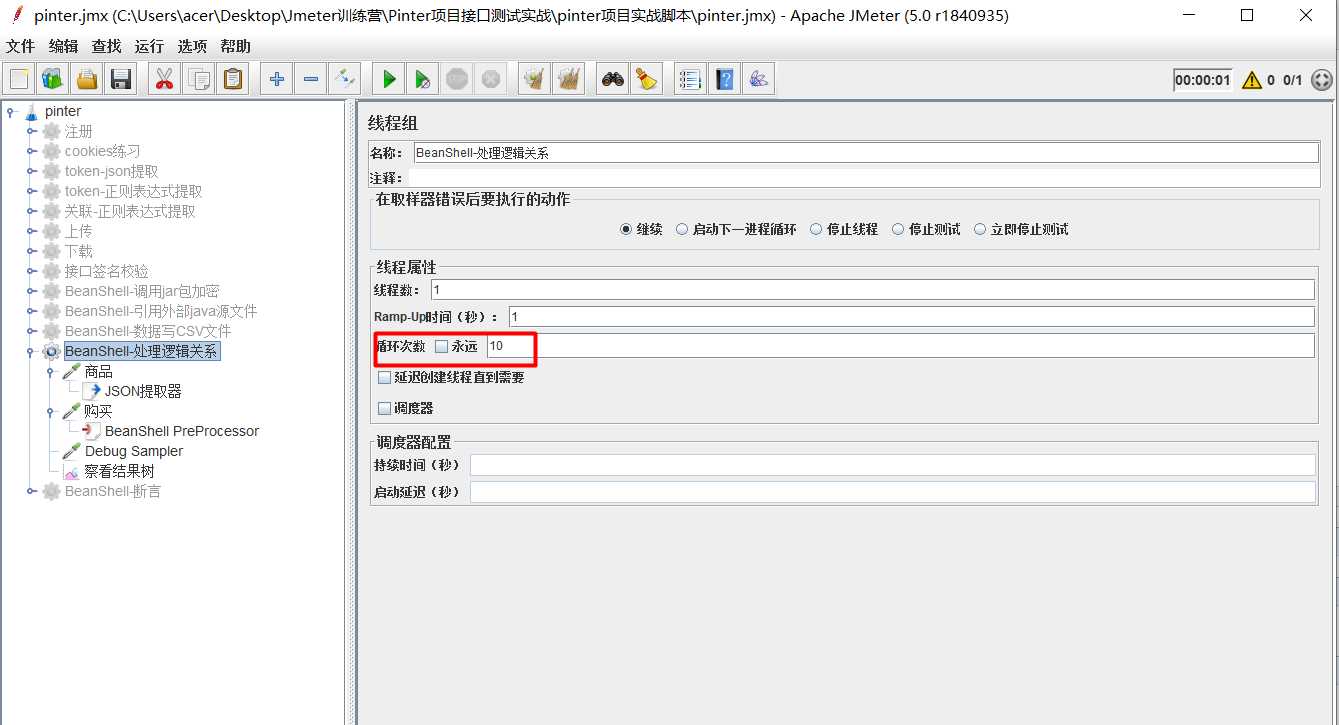
Task: Open Help with question mark icon
Action: click(724, 79)
